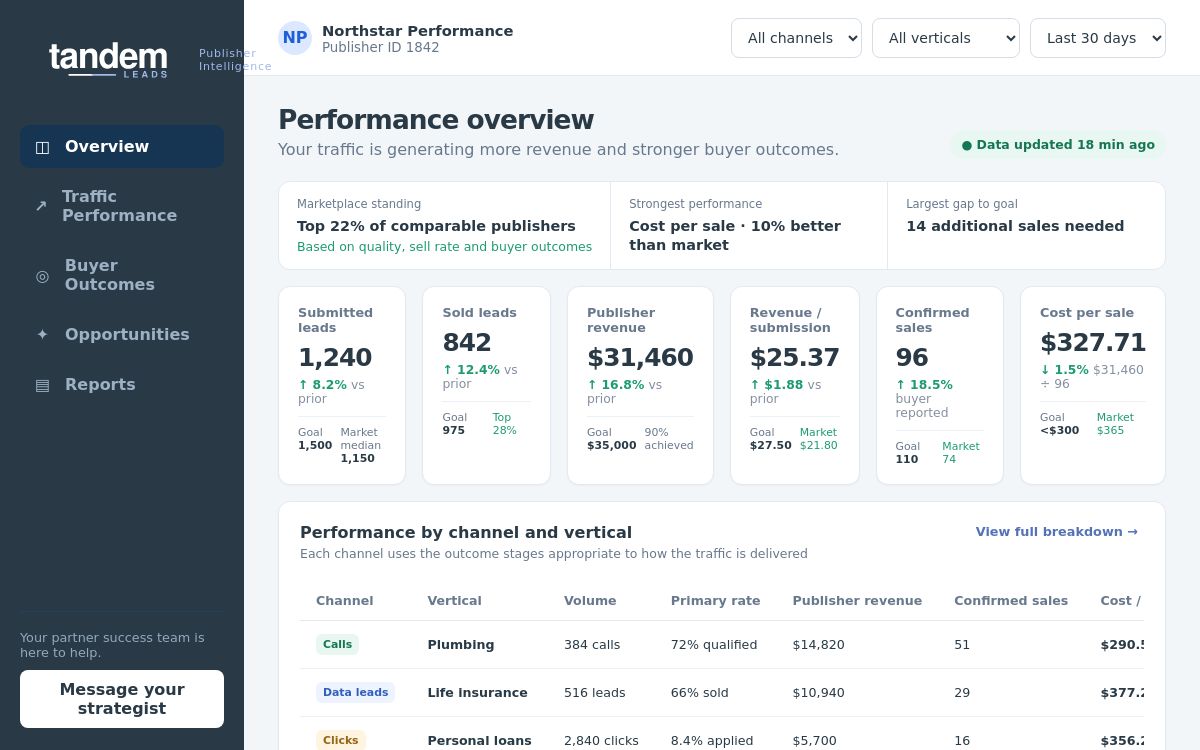1200x750 pixels.
Task: Open the Opportunities section
Action: click(x=122, y=334)
